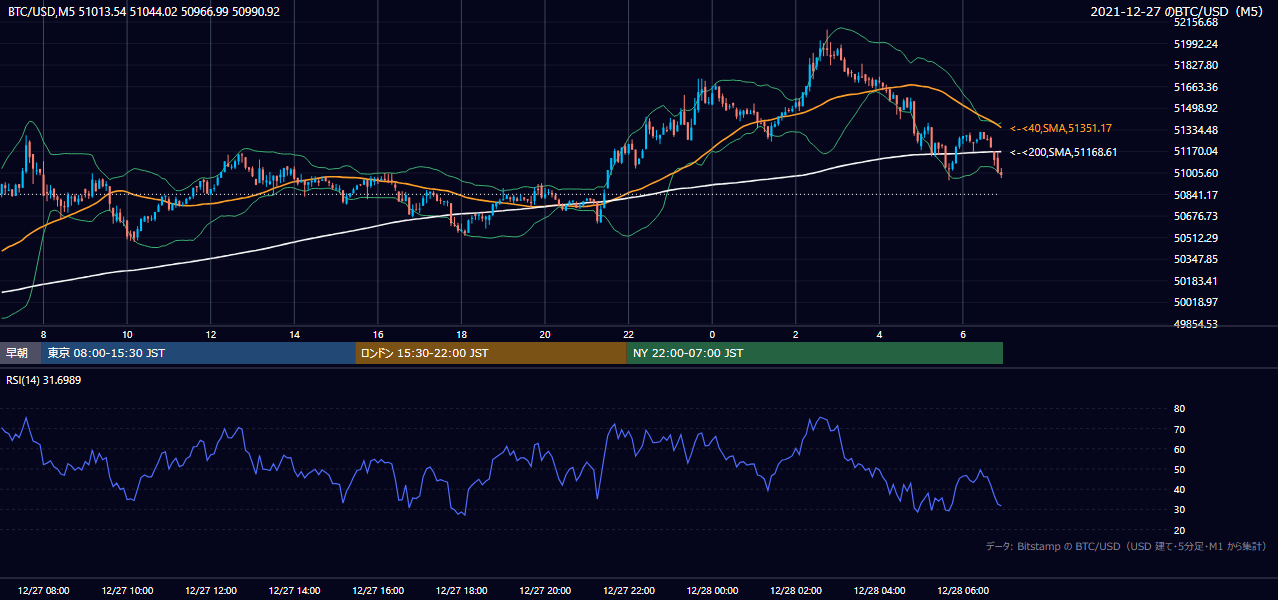Click hour tick 0 under price chart
This screenshot has height=600, width=1278.
[712, 333]
